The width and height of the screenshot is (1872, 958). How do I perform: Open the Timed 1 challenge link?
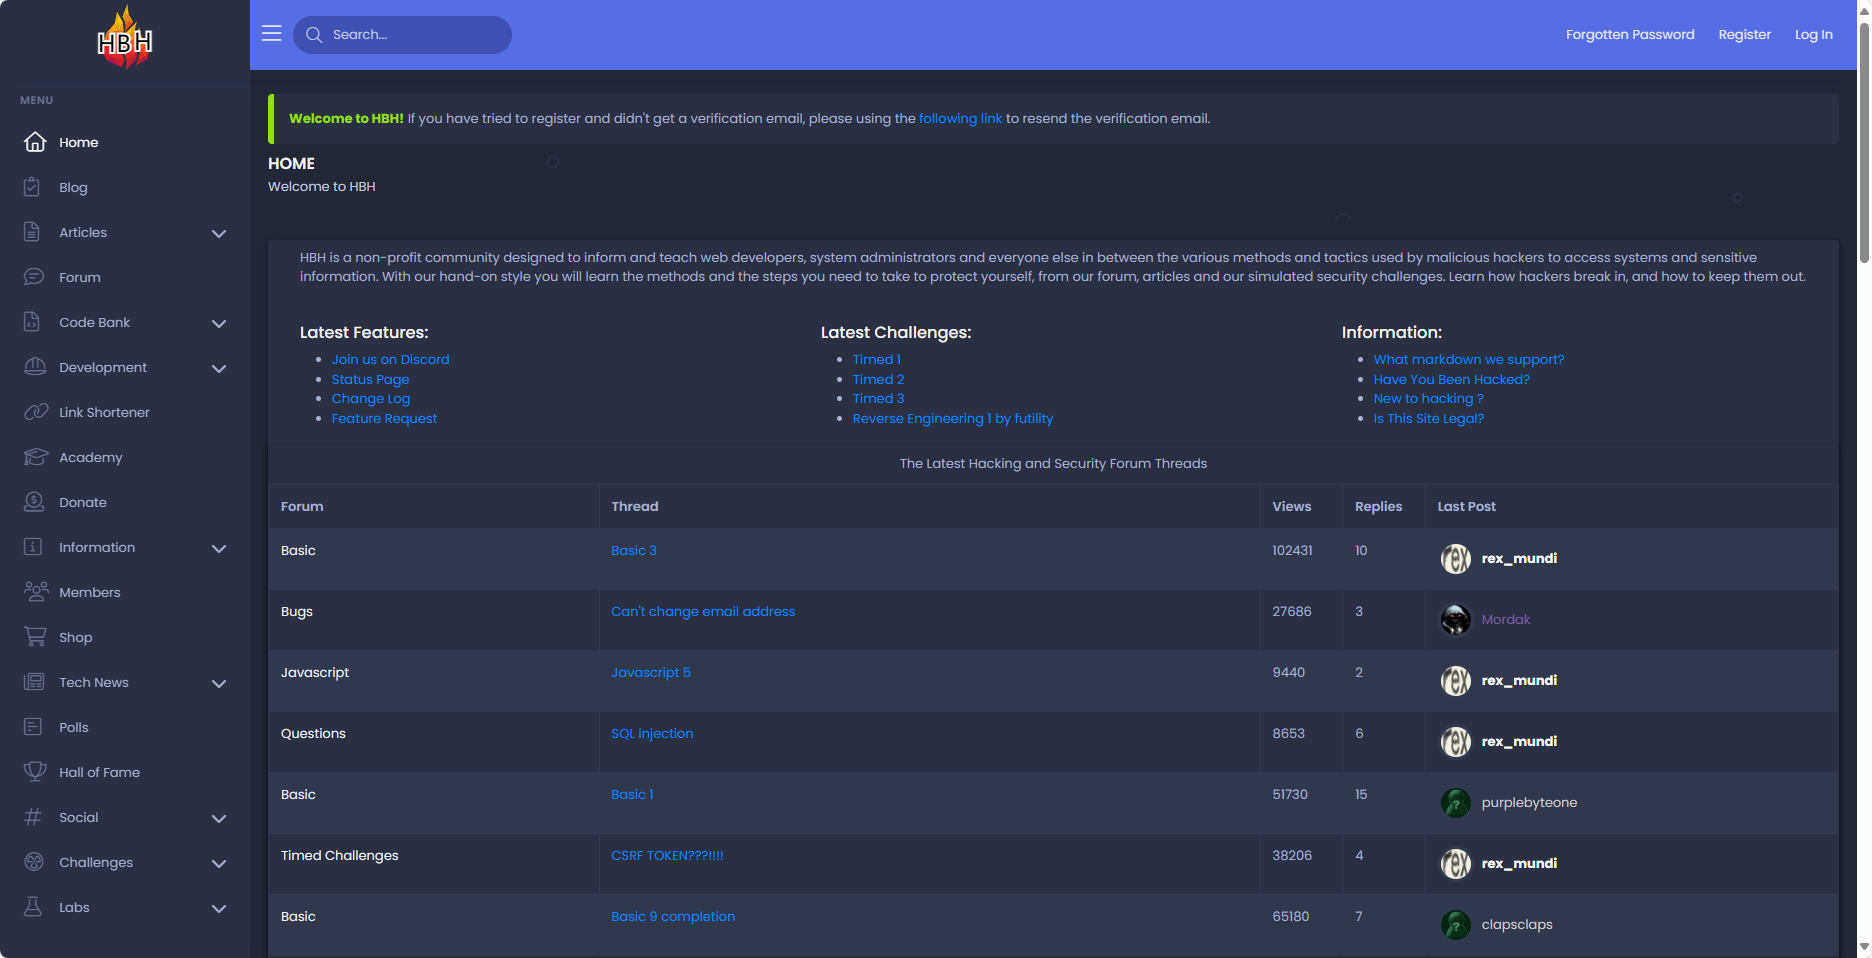coord(876,359)
